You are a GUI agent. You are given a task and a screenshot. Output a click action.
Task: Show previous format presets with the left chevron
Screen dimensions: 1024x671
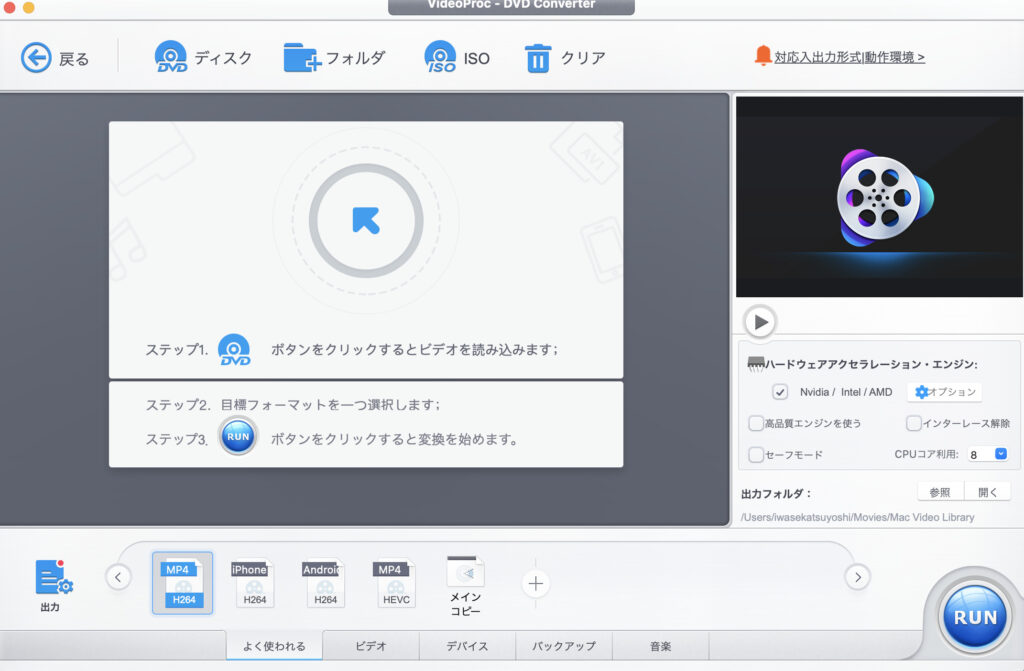click(x=118, y=577)
